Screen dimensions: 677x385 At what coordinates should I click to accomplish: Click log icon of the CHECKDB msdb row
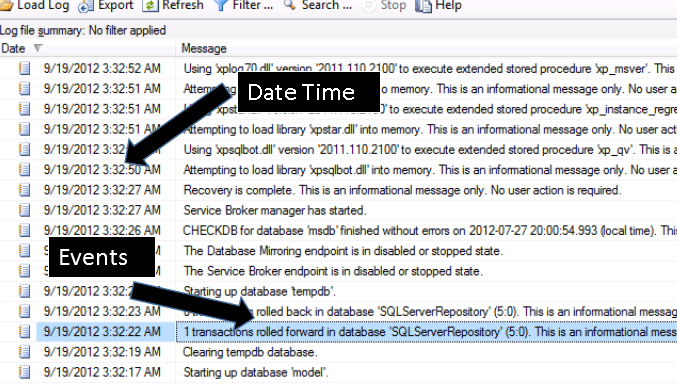point(24,230)
